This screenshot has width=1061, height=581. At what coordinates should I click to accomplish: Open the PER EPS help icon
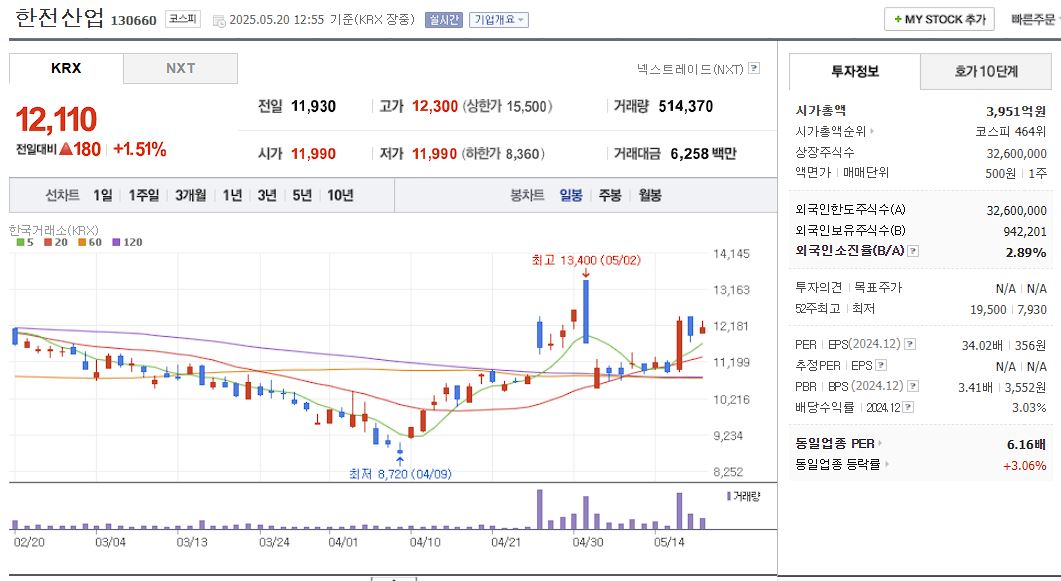[910, 345]
